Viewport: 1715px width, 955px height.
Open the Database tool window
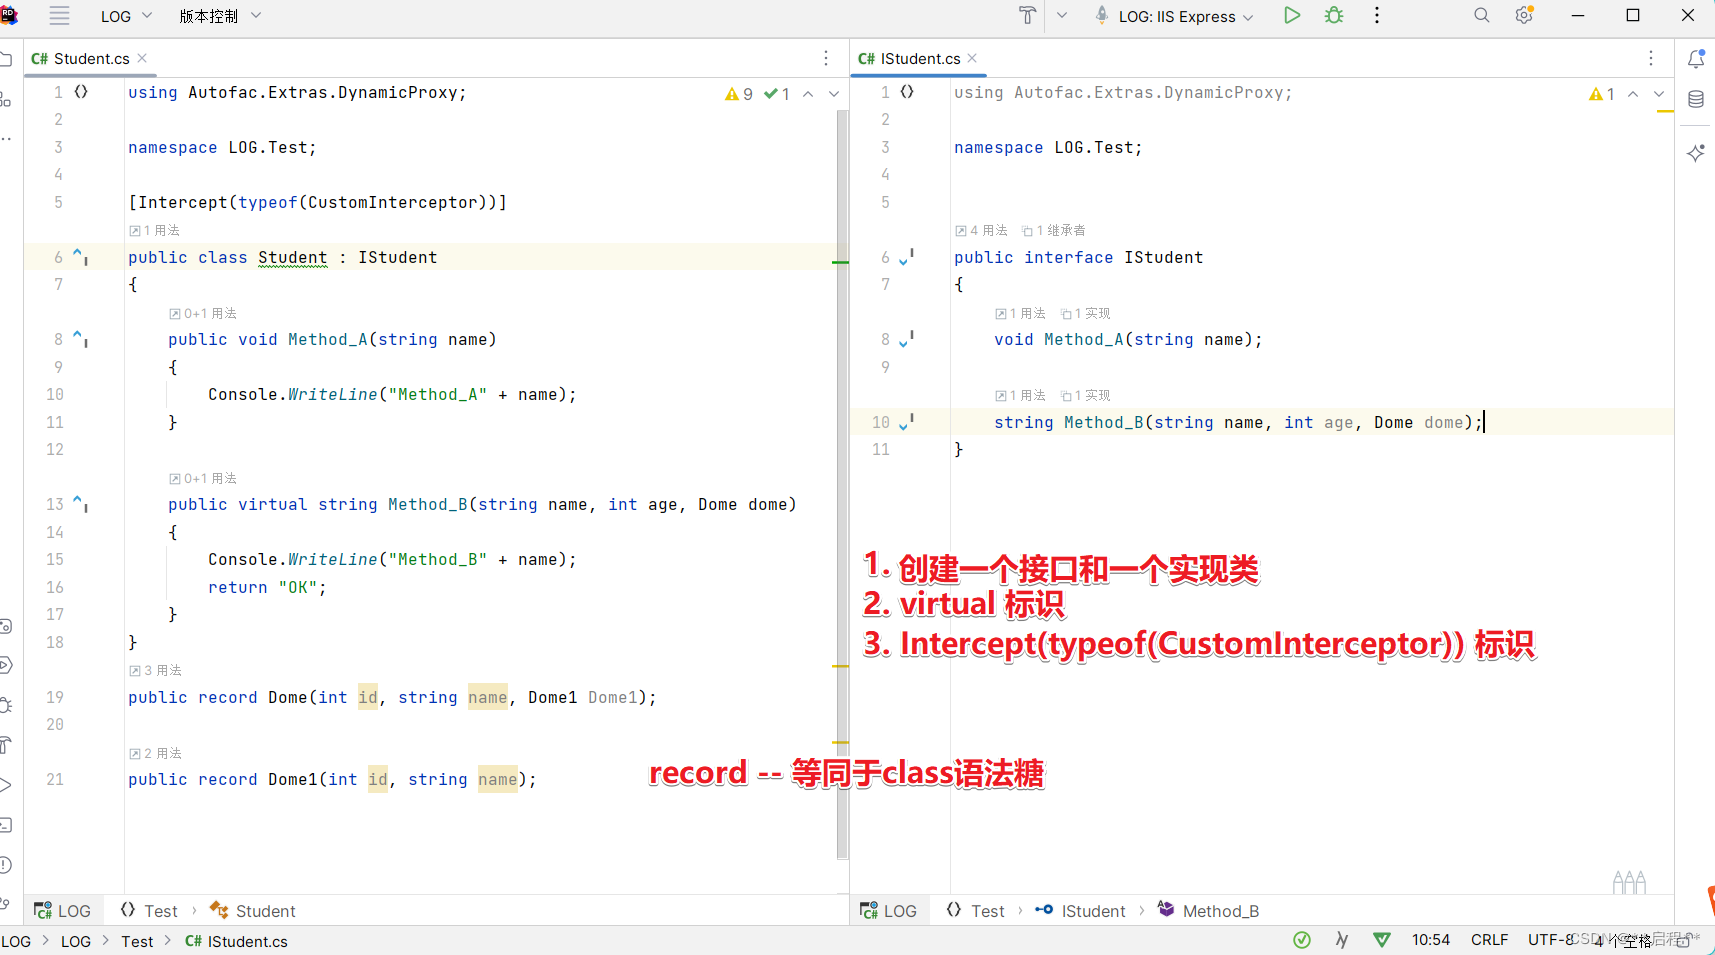(1696, 100)
